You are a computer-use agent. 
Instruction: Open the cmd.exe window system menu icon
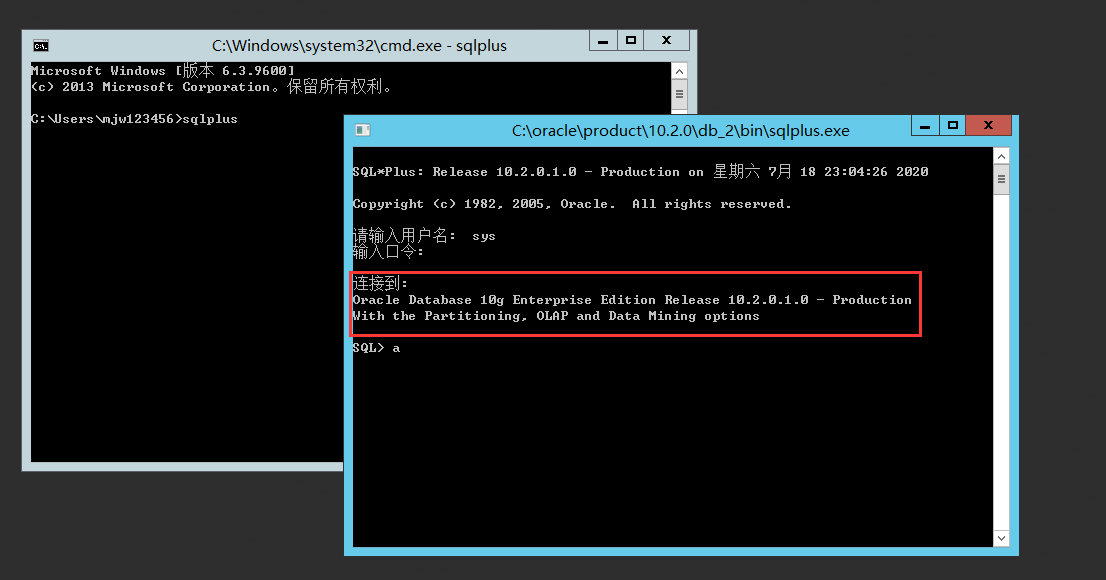[x=41, y=46]
